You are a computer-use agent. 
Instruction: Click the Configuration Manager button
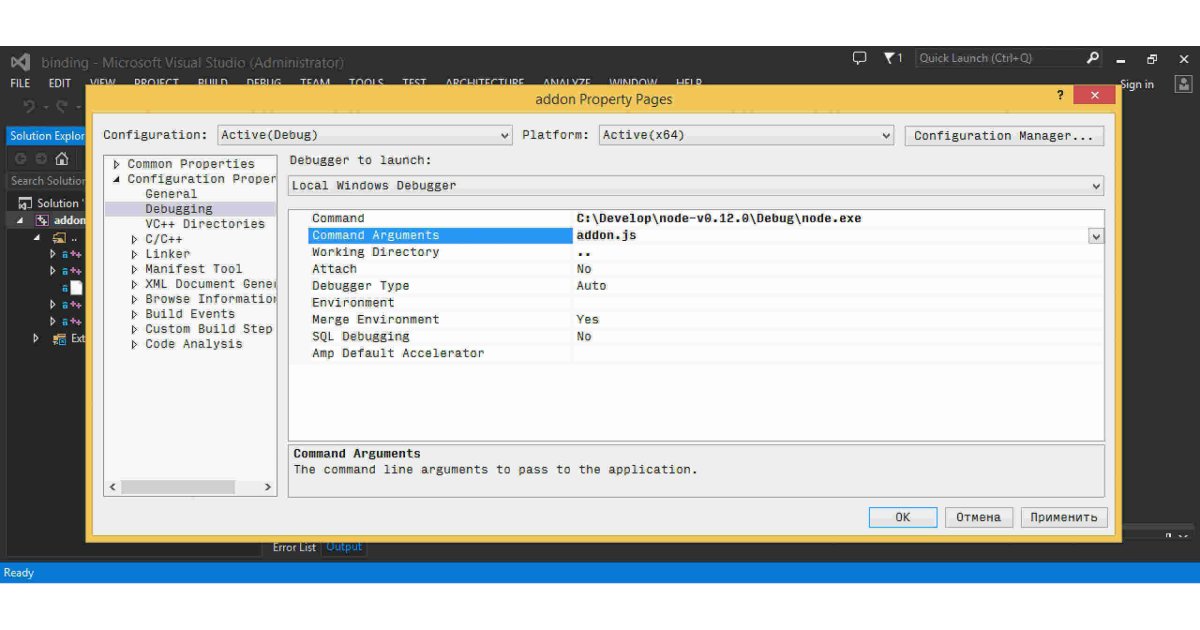[x=1004, y=135]
